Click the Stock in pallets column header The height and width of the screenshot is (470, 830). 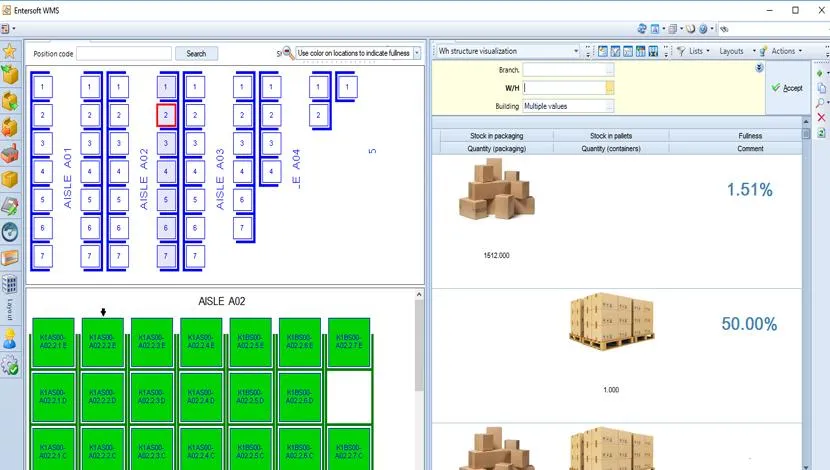(x=611, y=136)
